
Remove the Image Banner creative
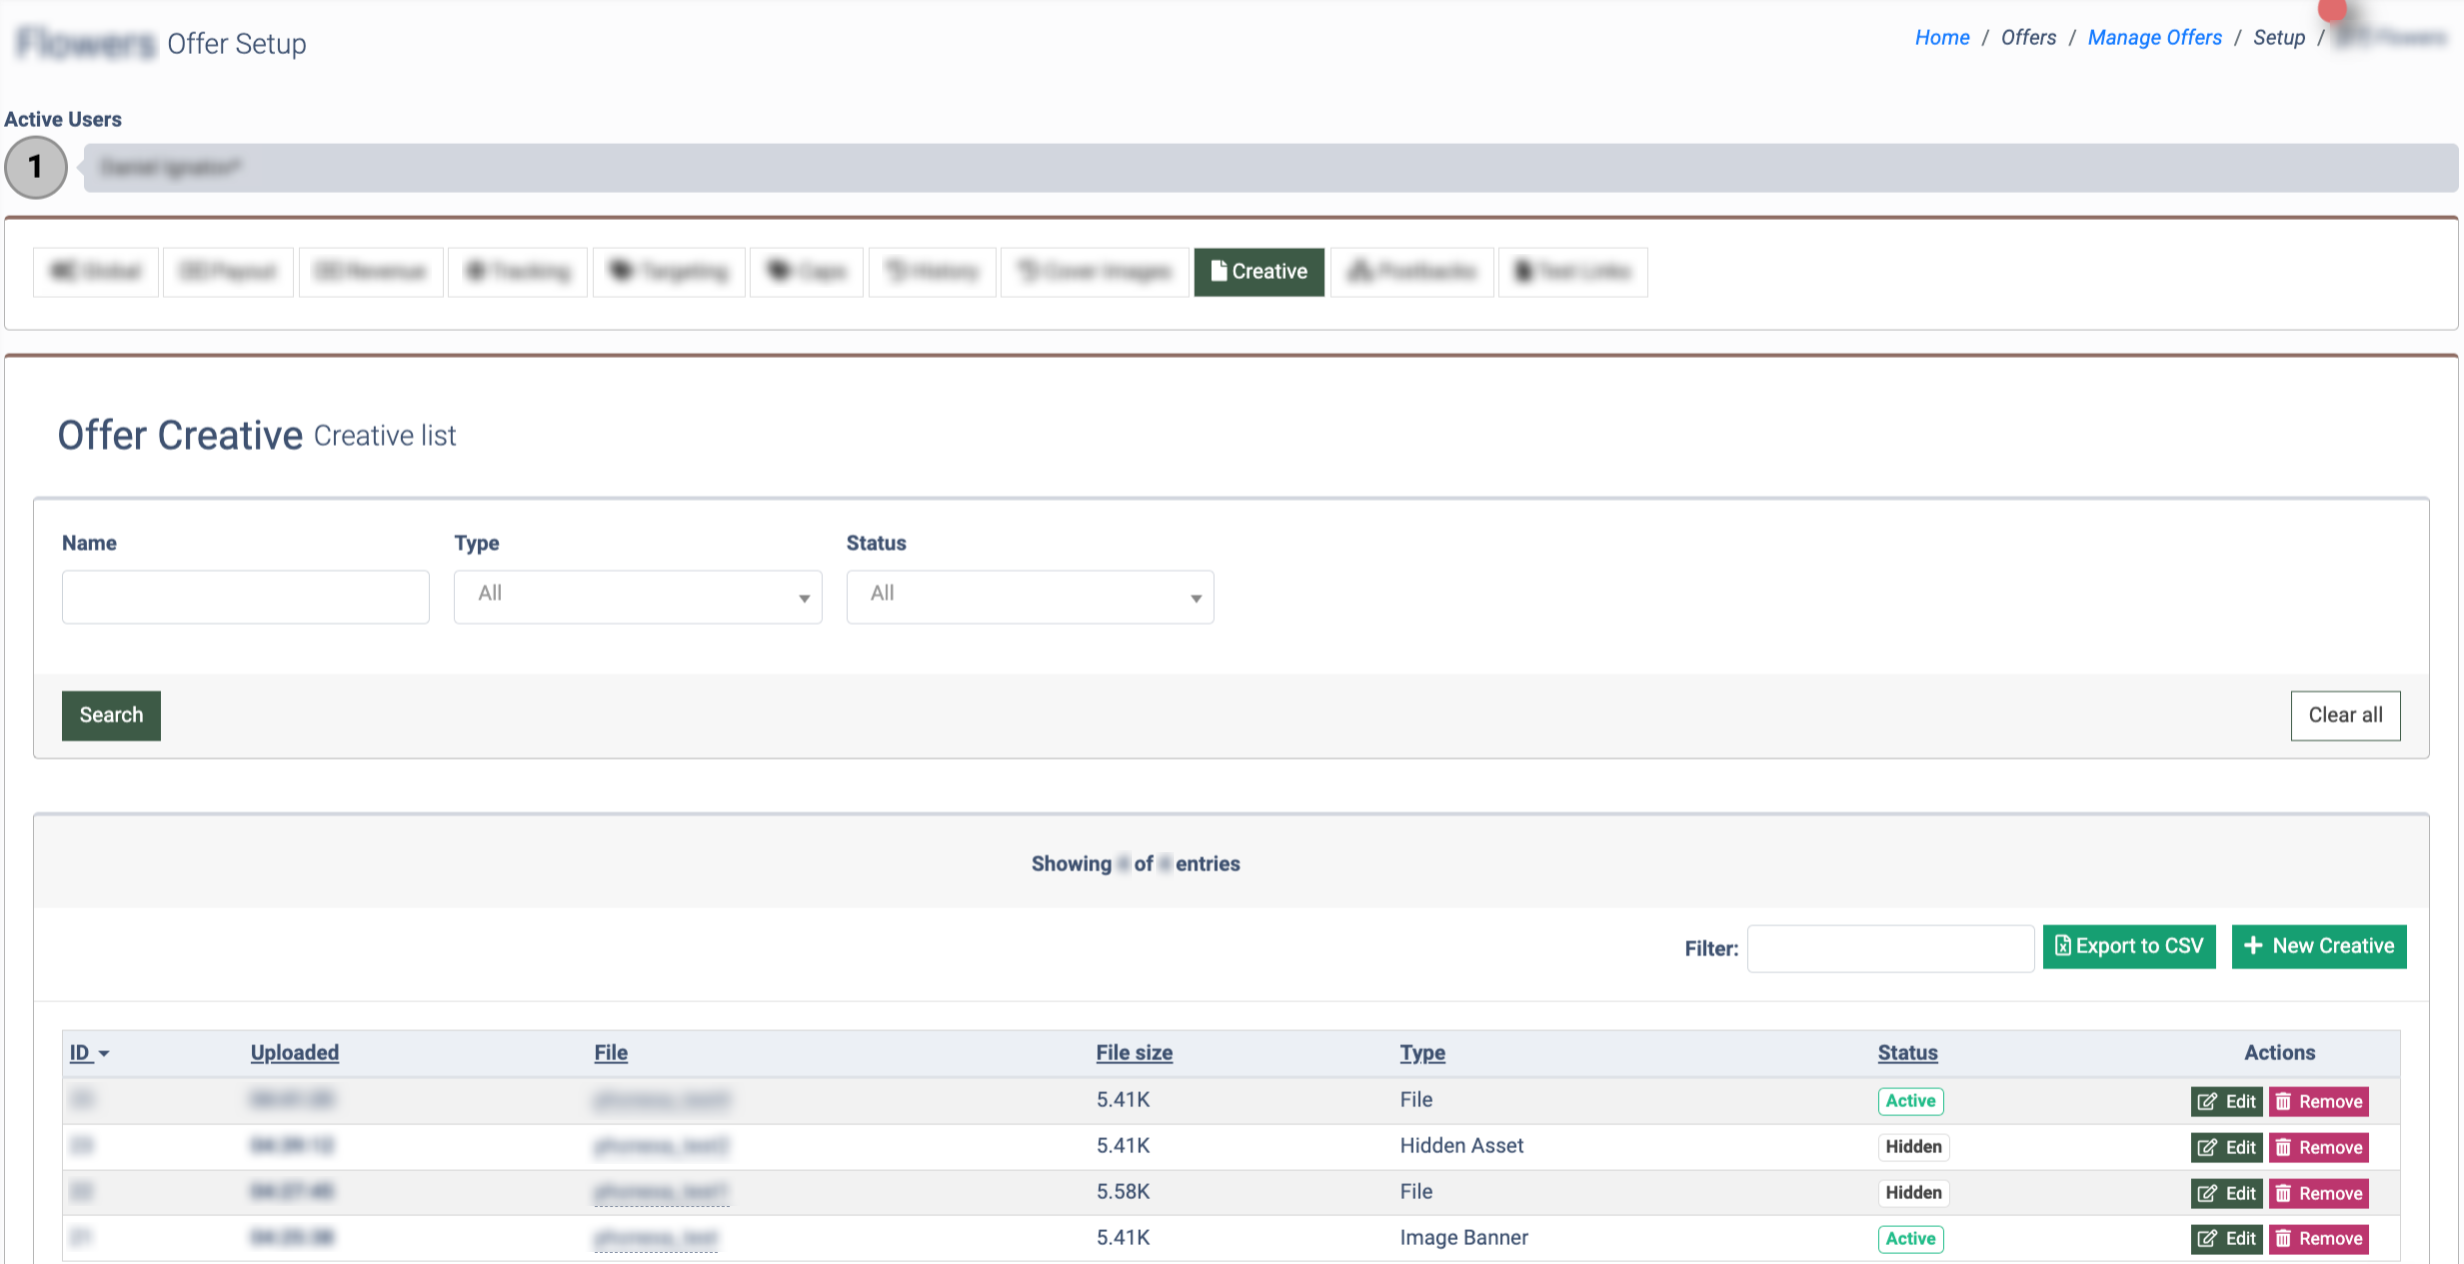[2318, 1239]
